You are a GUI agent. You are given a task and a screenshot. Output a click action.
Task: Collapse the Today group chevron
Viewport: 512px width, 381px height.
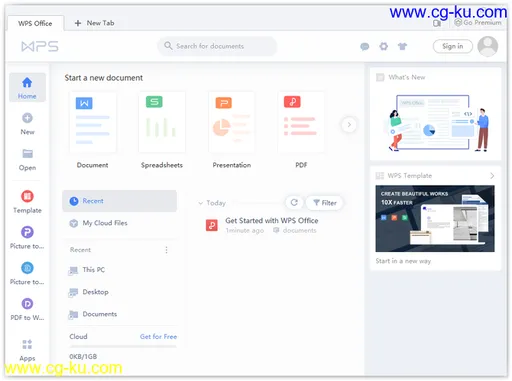pos(200,203)
